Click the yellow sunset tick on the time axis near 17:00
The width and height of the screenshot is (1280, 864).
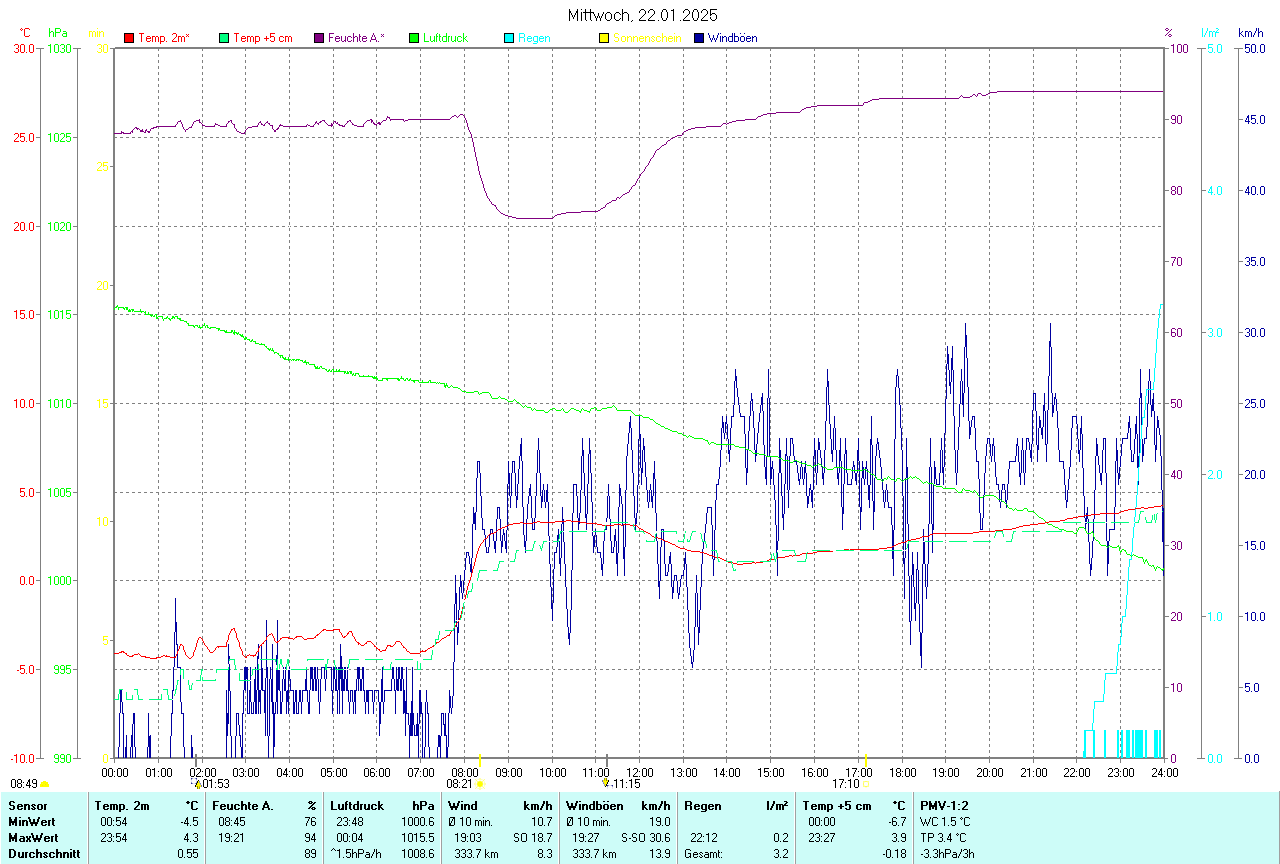point(866,762)
